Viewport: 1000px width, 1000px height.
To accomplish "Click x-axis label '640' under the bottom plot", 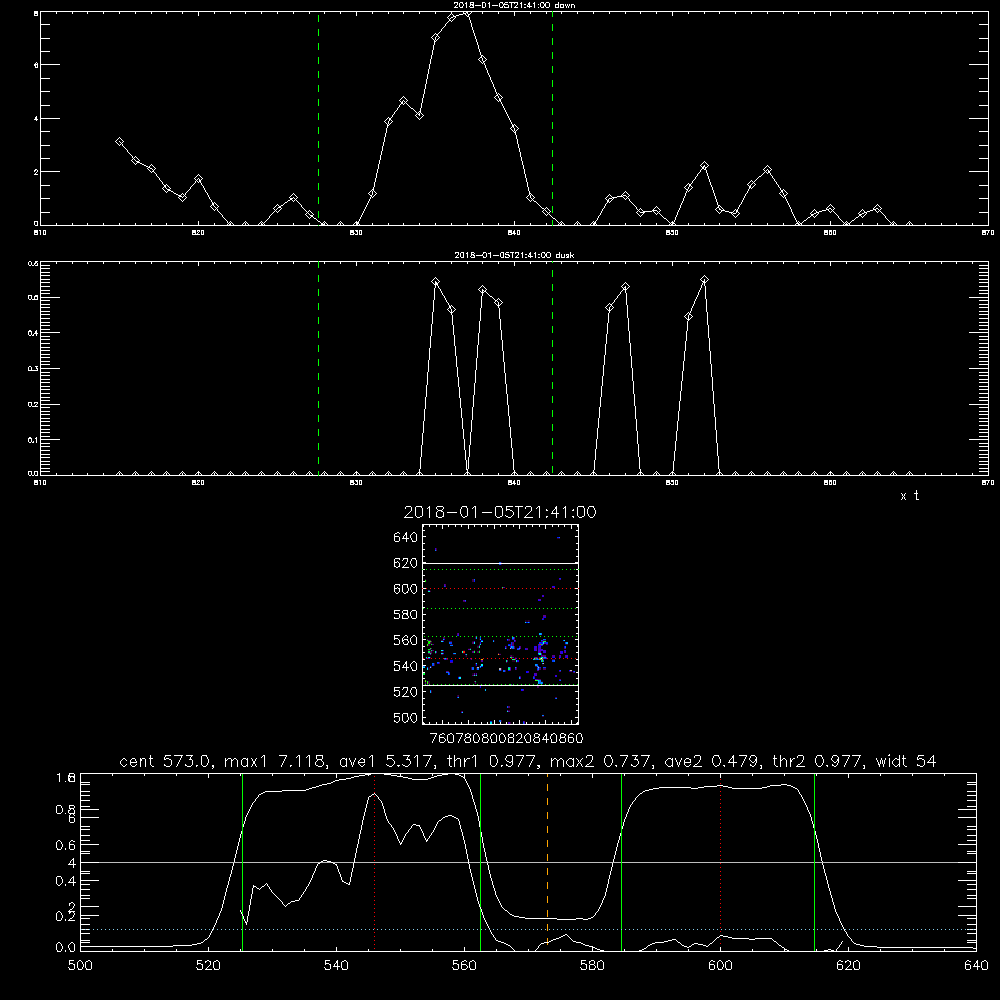I will click(976, 966).
